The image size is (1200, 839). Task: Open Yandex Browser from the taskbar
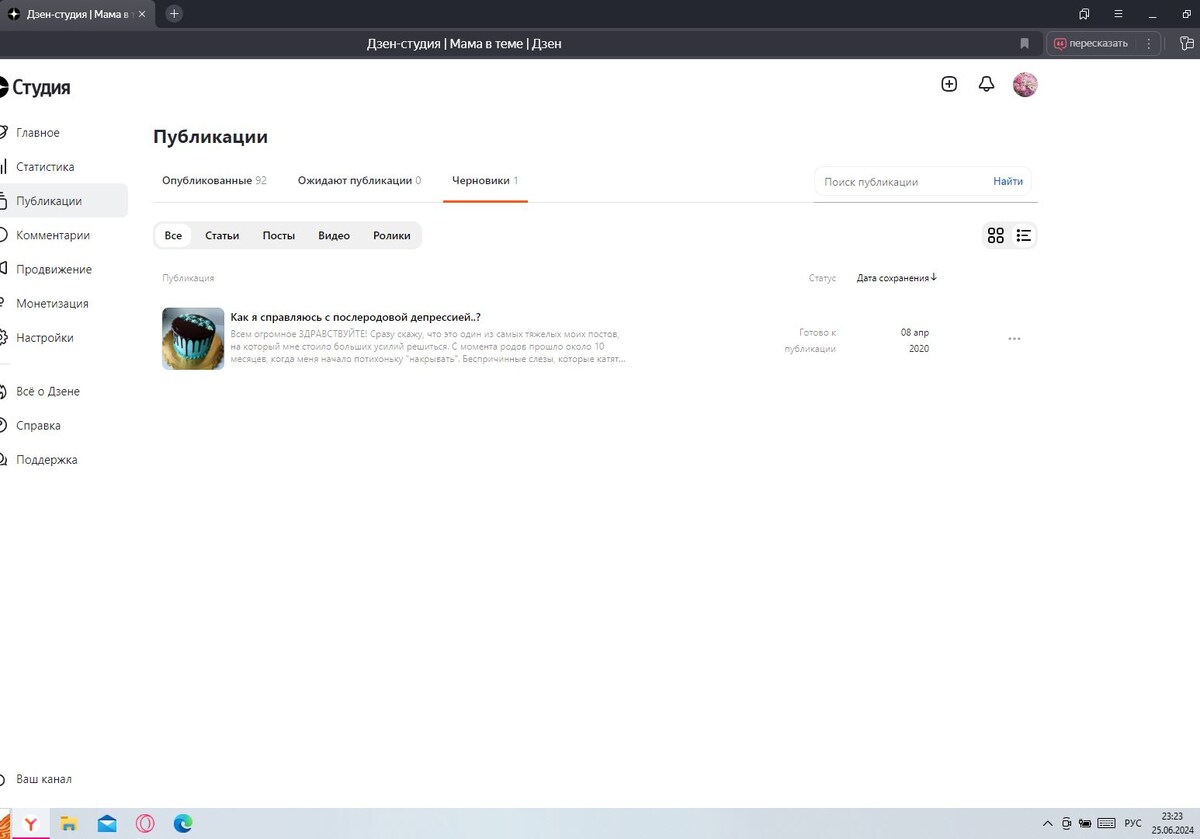[x=31, y=824]
